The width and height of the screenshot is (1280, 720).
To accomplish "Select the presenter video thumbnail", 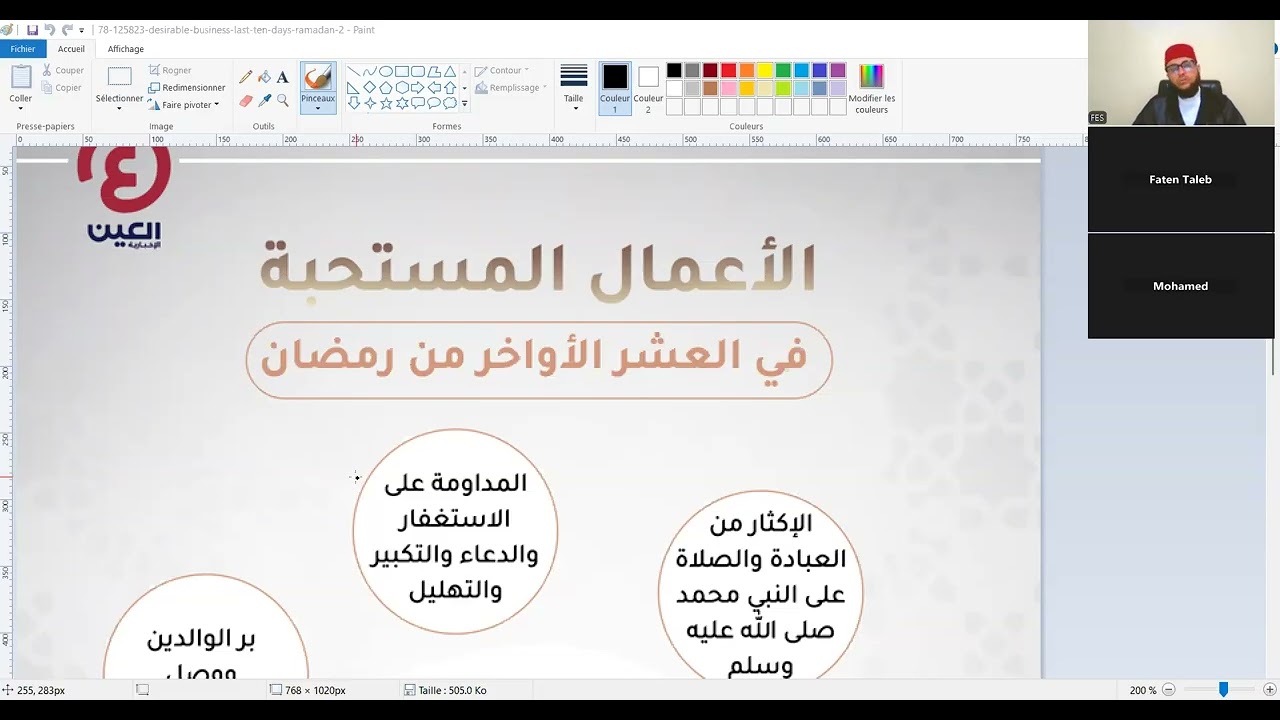I will (x=1181, y=73).
